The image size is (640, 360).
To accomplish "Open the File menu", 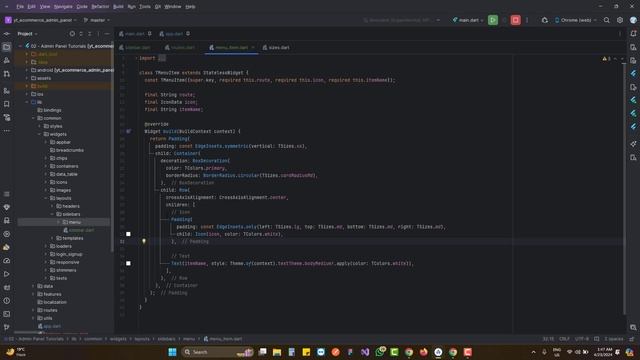I will tap(20, 7).
